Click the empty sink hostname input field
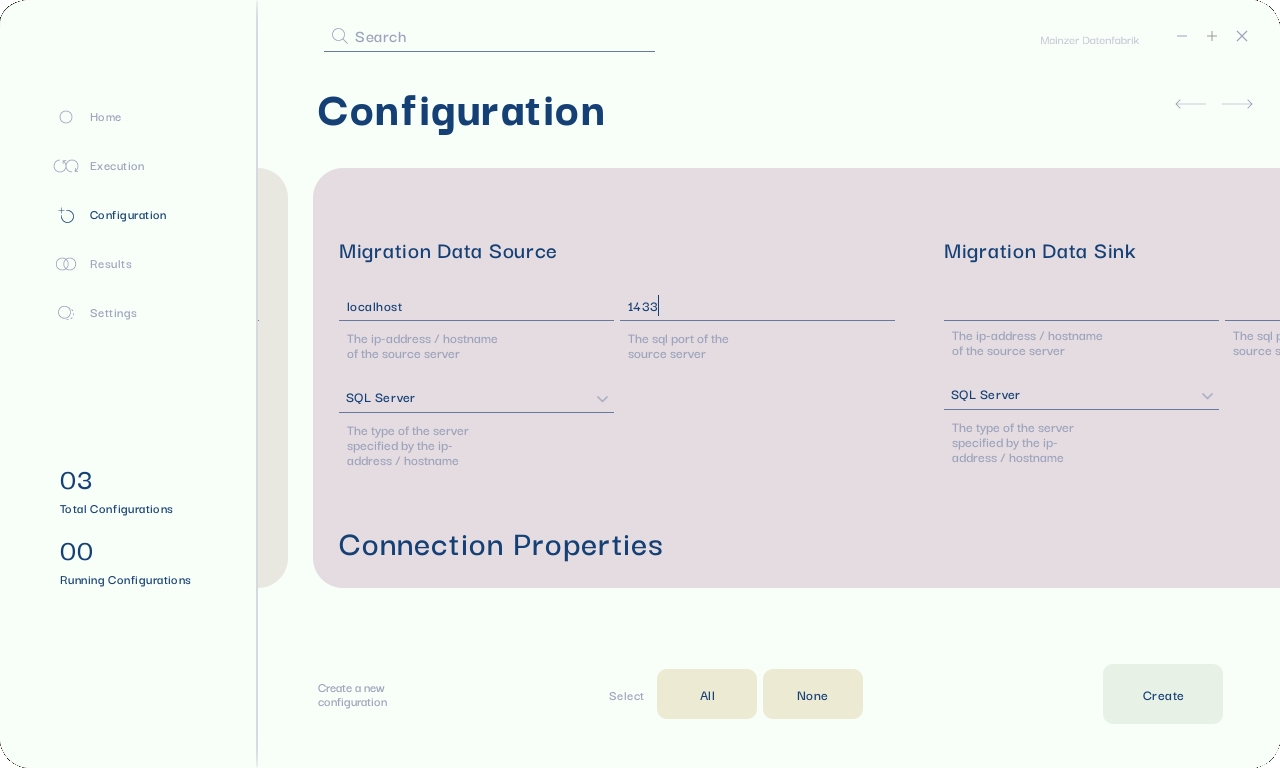1280x768 pixels. click(1081, 307)
